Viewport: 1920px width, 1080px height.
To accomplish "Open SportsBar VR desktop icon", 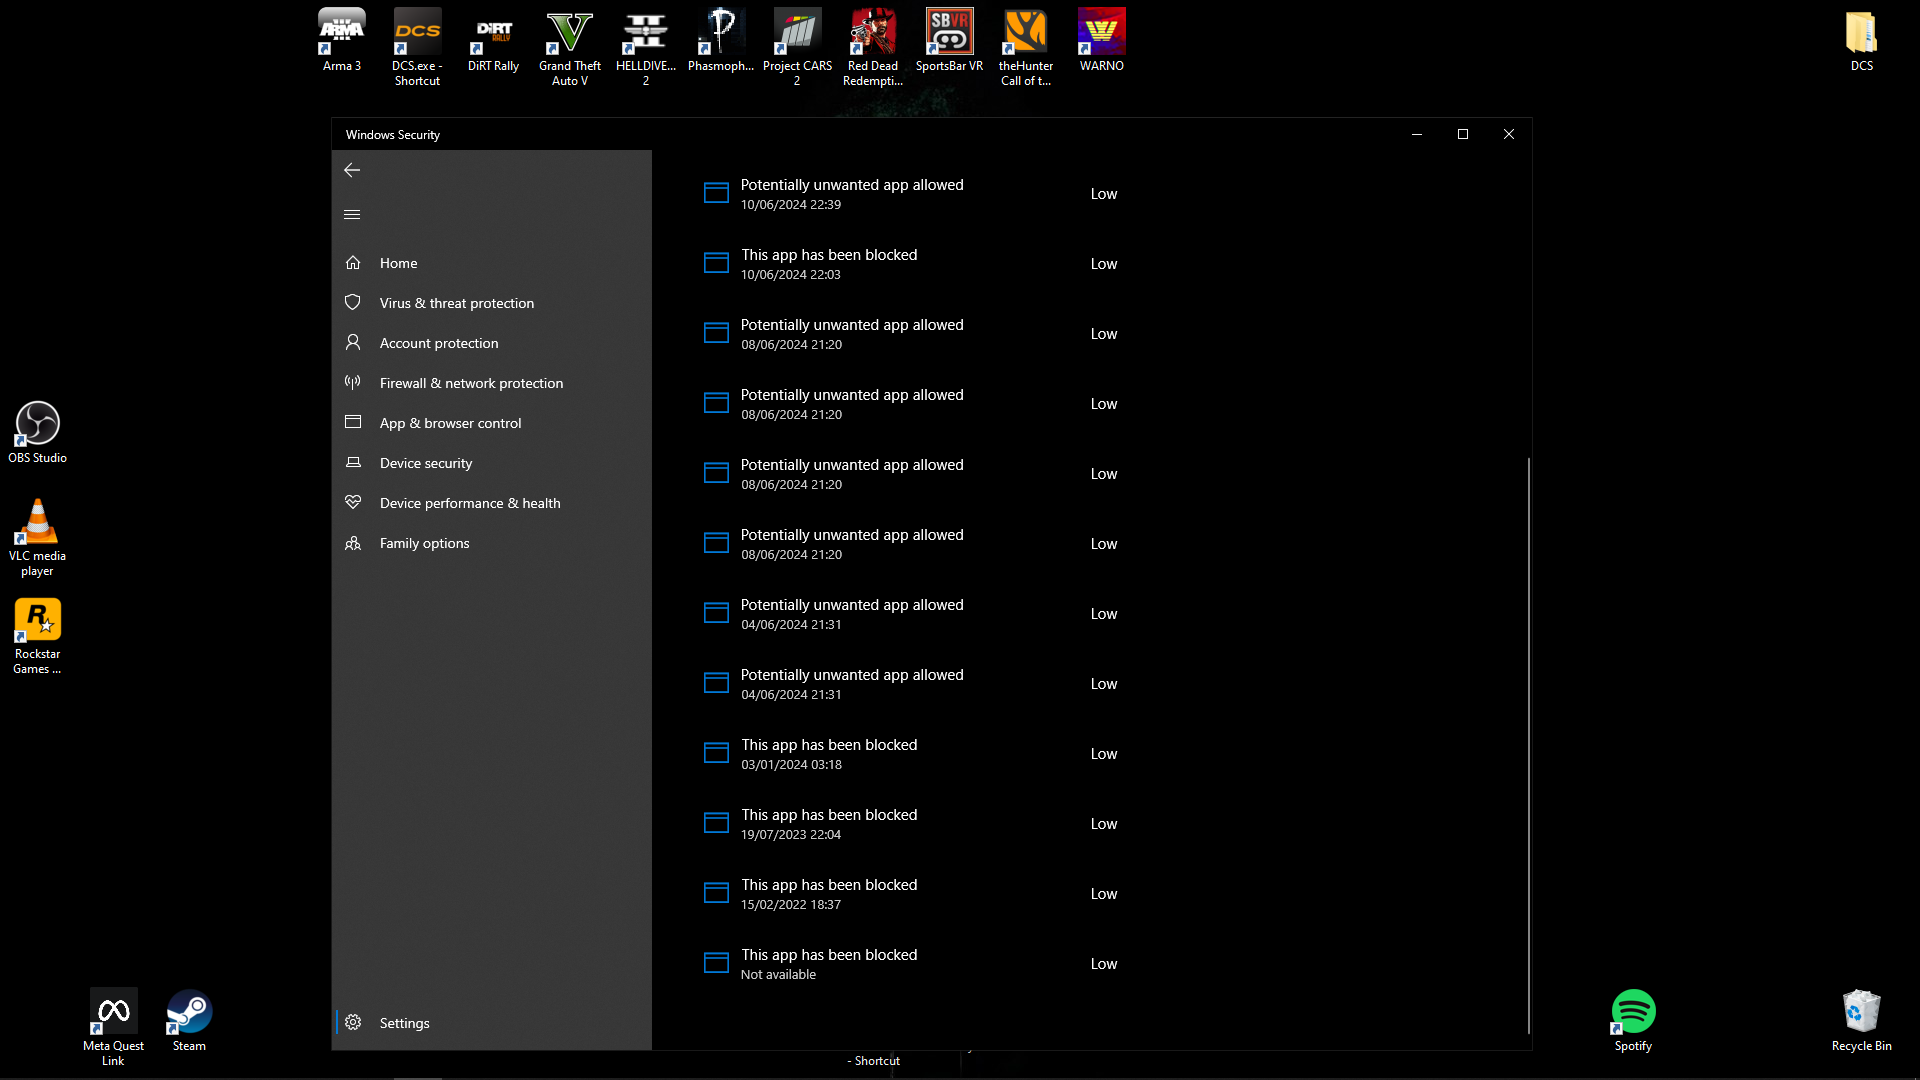I will point(949,41).
